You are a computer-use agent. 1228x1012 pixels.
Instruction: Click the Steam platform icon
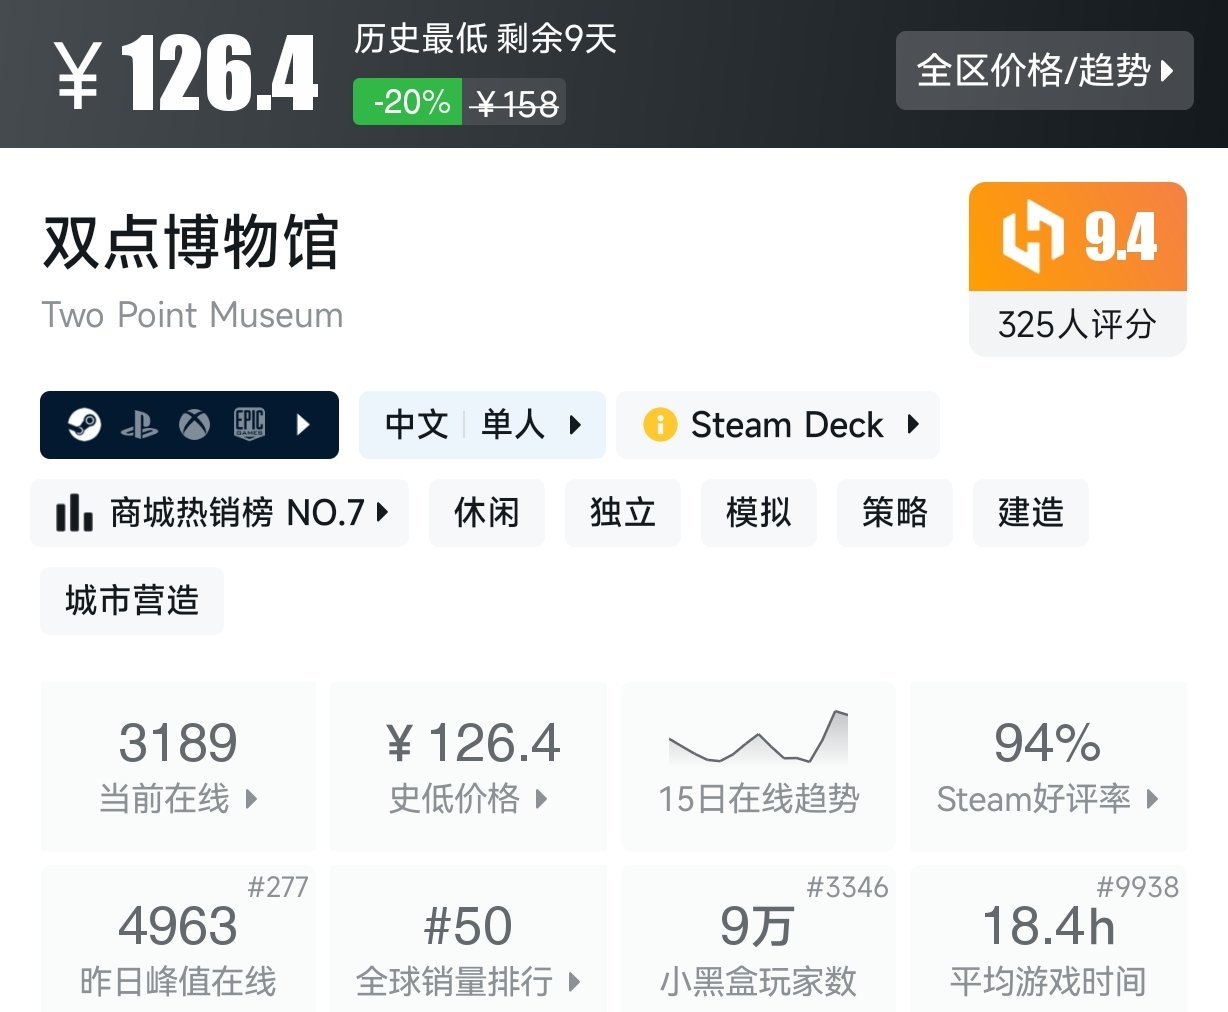pyautogui.click(x=84, y=425)
